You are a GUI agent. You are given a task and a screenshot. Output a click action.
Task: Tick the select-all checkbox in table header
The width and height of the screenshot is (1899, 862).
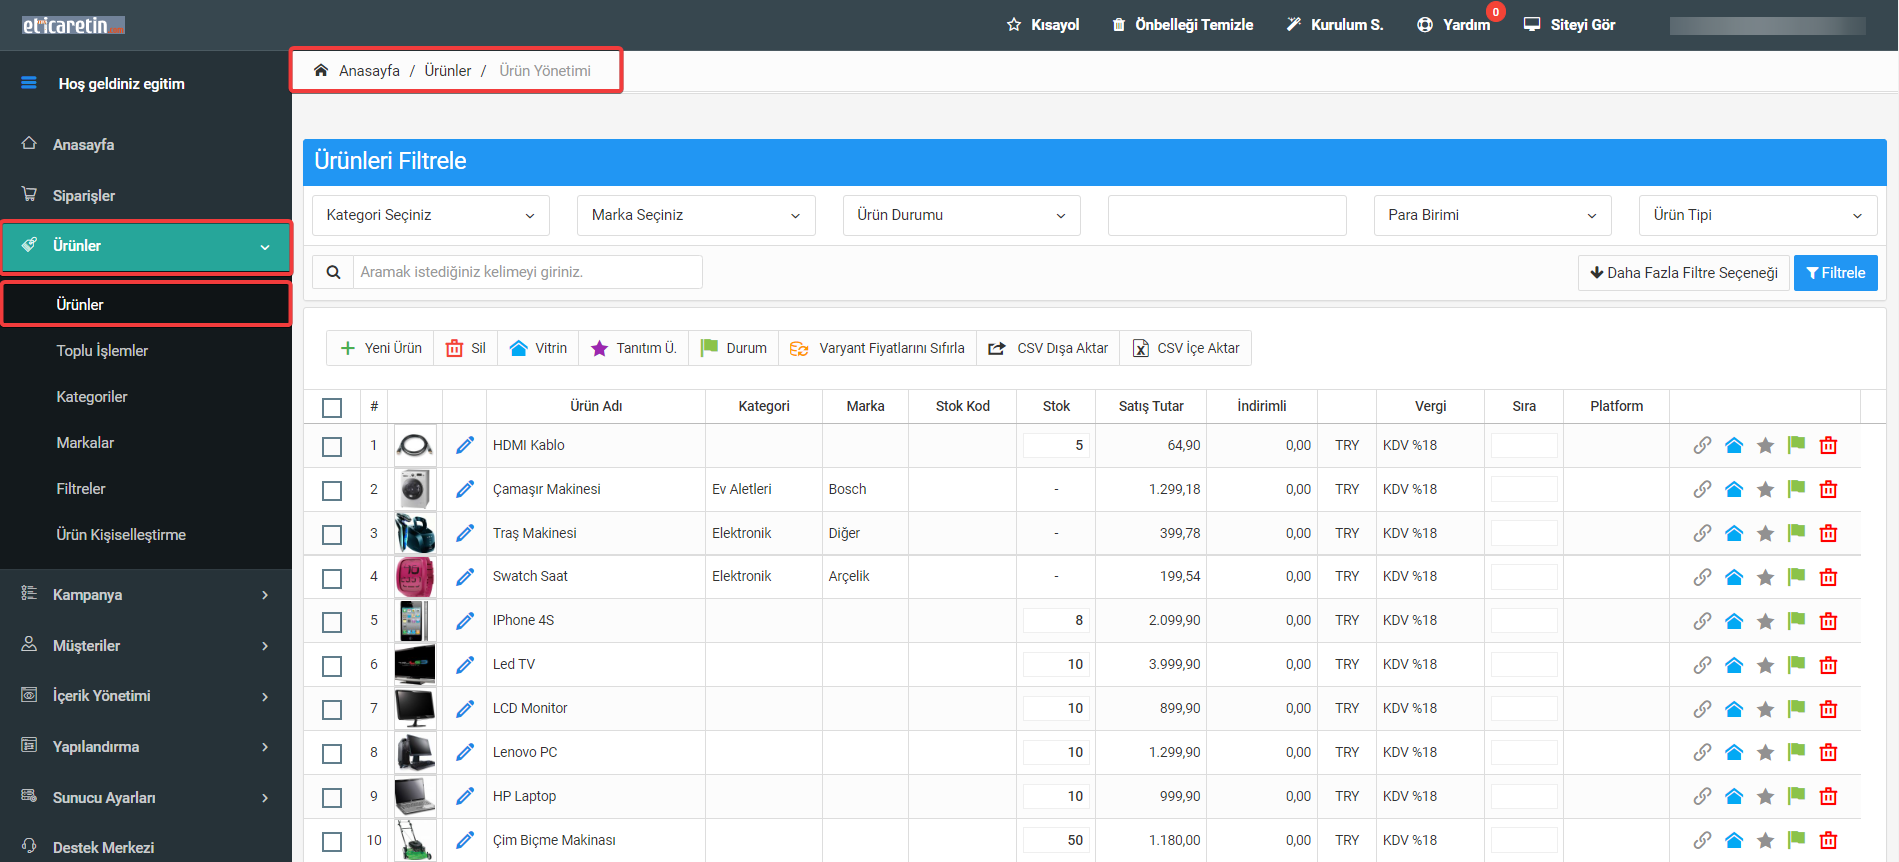[332, 407]
